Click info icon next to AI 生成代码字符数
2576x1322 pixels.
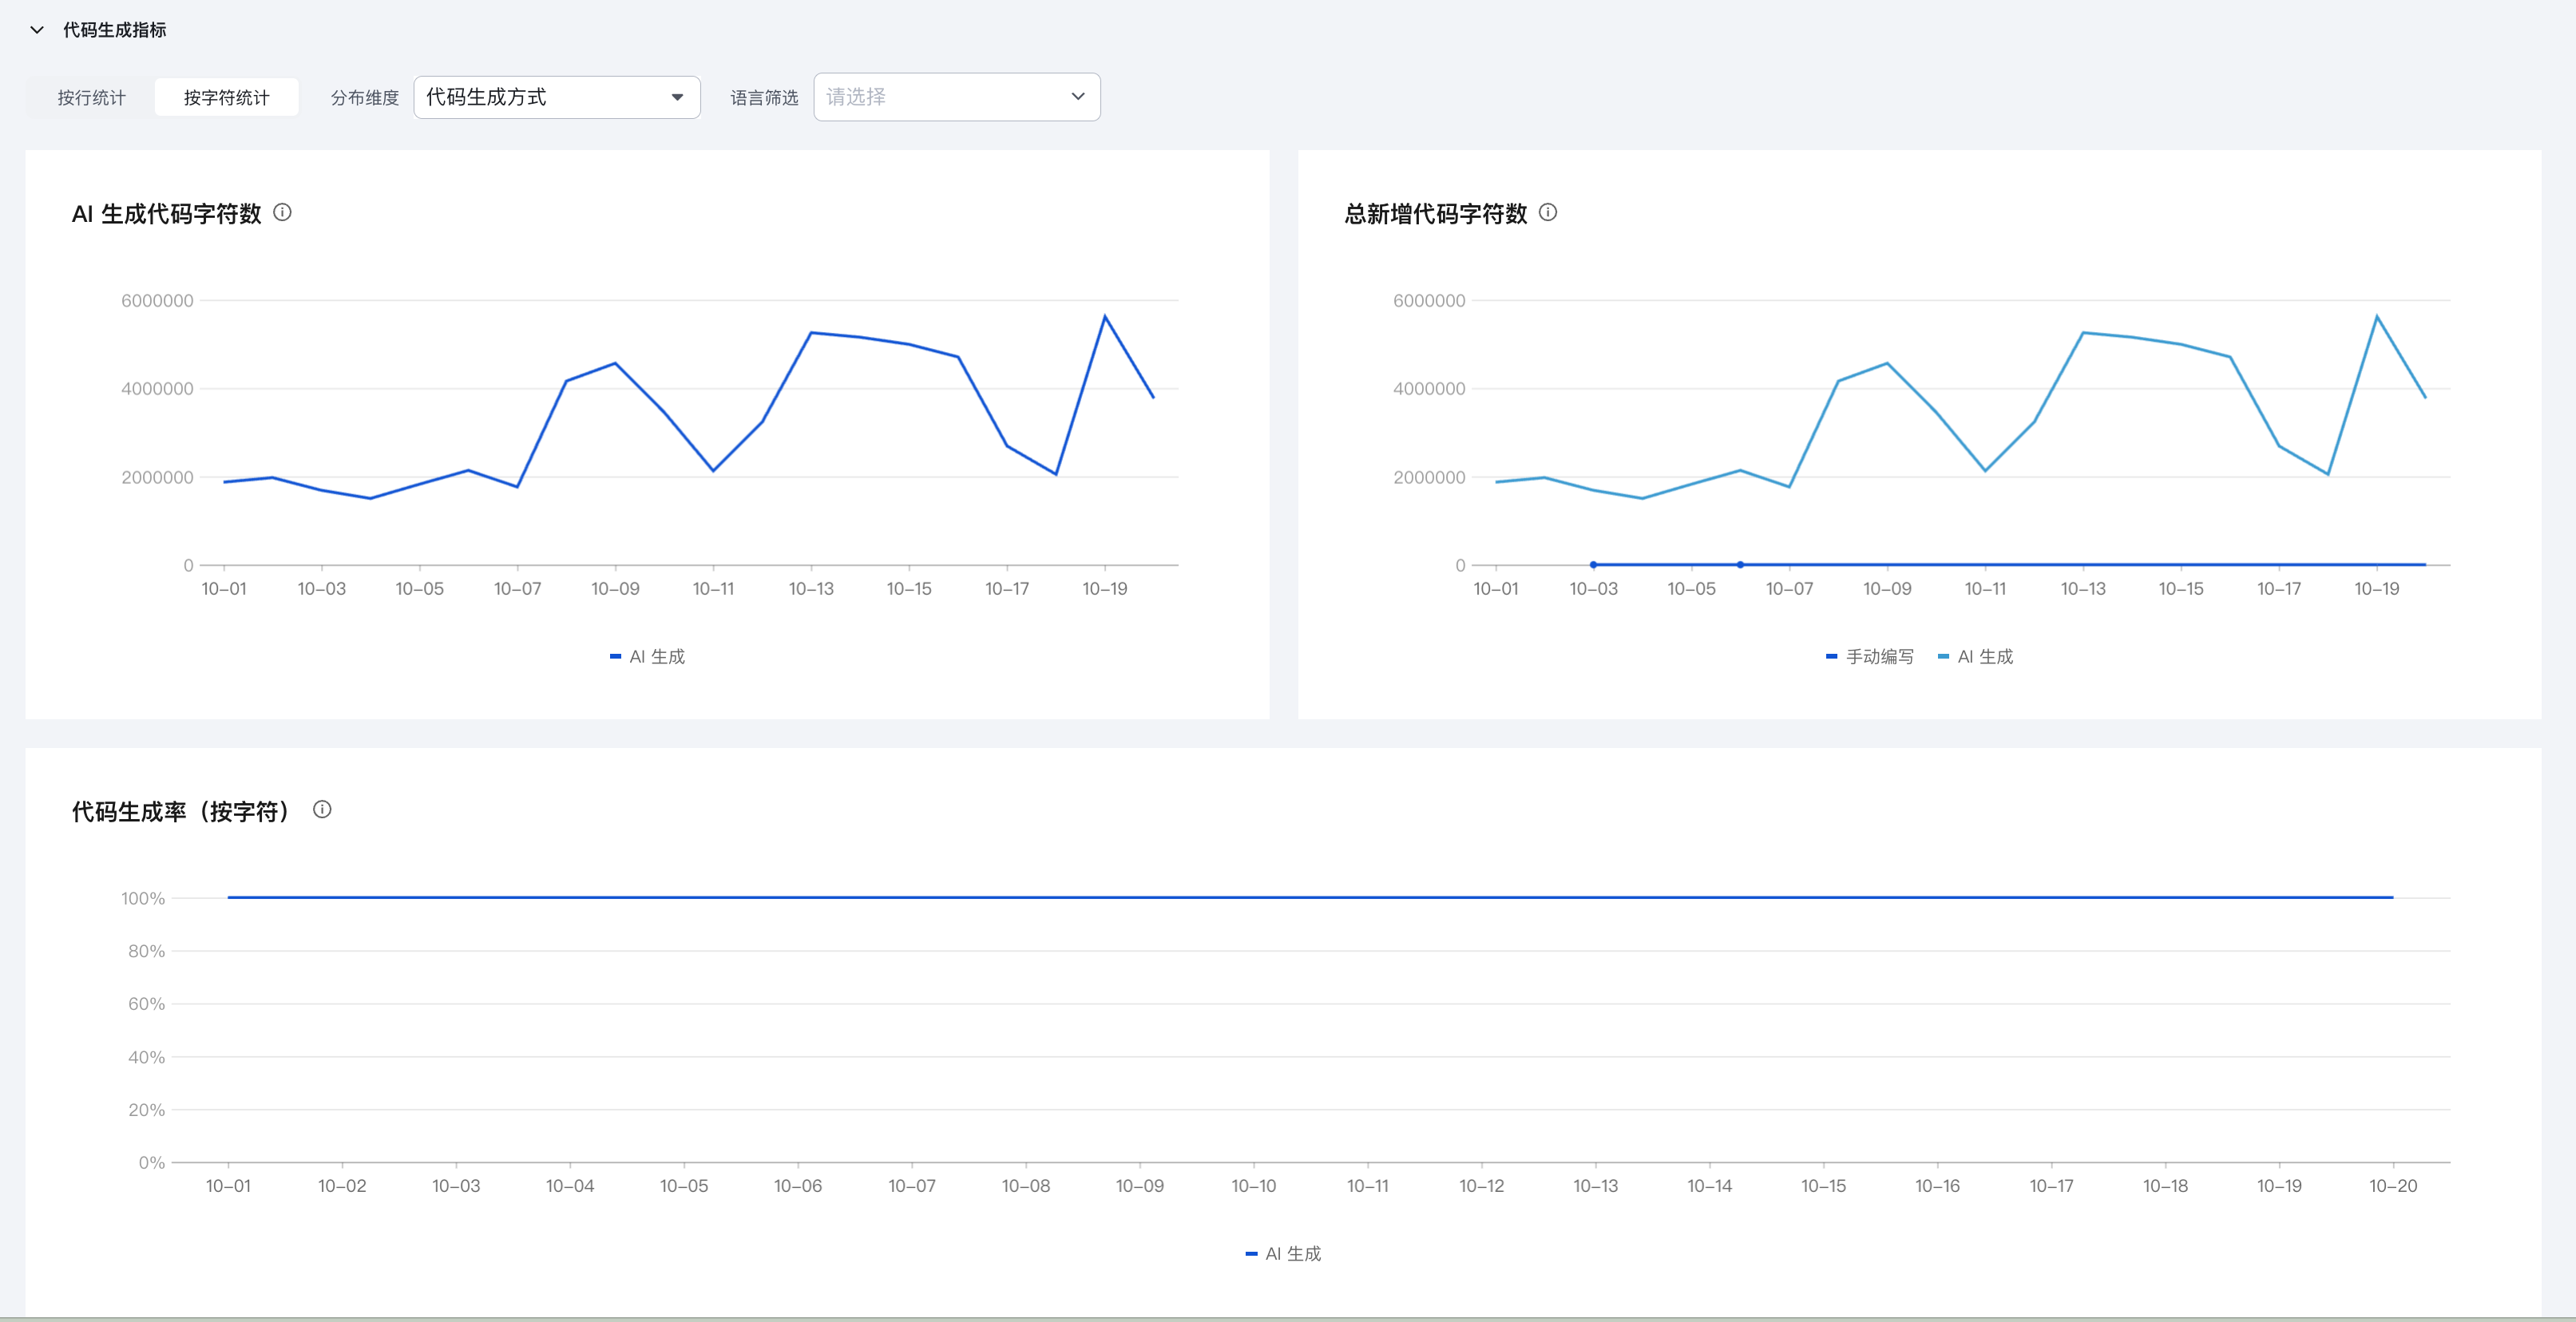(283, 212)
